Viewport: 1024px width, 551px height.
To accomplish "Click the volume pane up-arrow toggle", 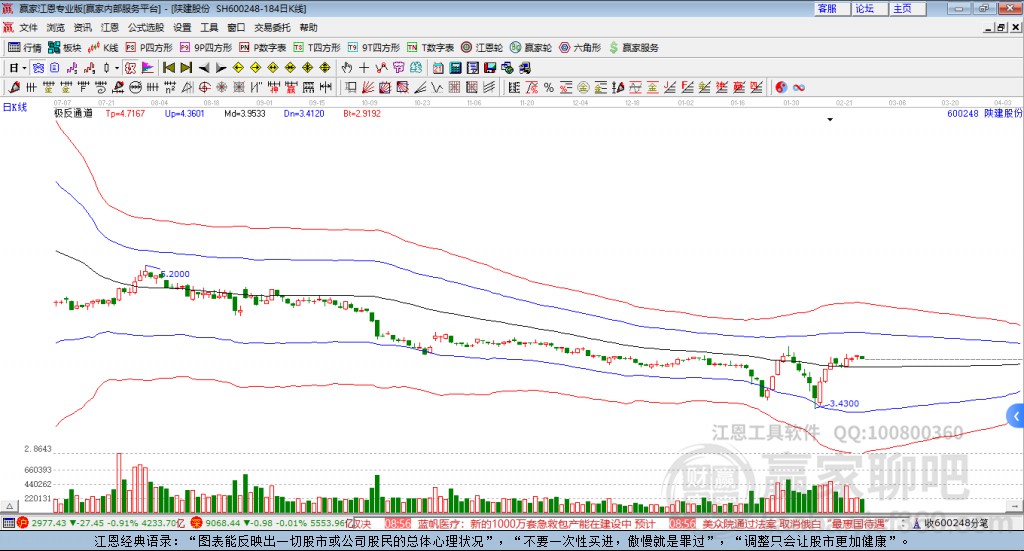I will (9, 506).
